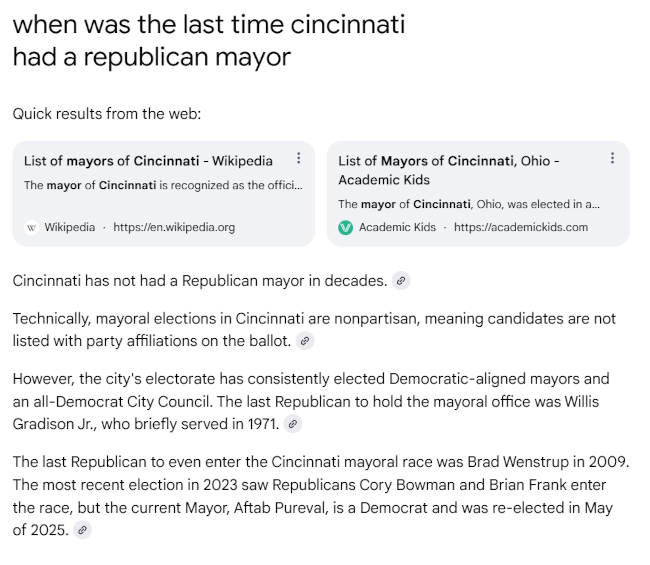
Task: Click the paragraph mentioning Willis Gradison Jr.
Action: 310,401
